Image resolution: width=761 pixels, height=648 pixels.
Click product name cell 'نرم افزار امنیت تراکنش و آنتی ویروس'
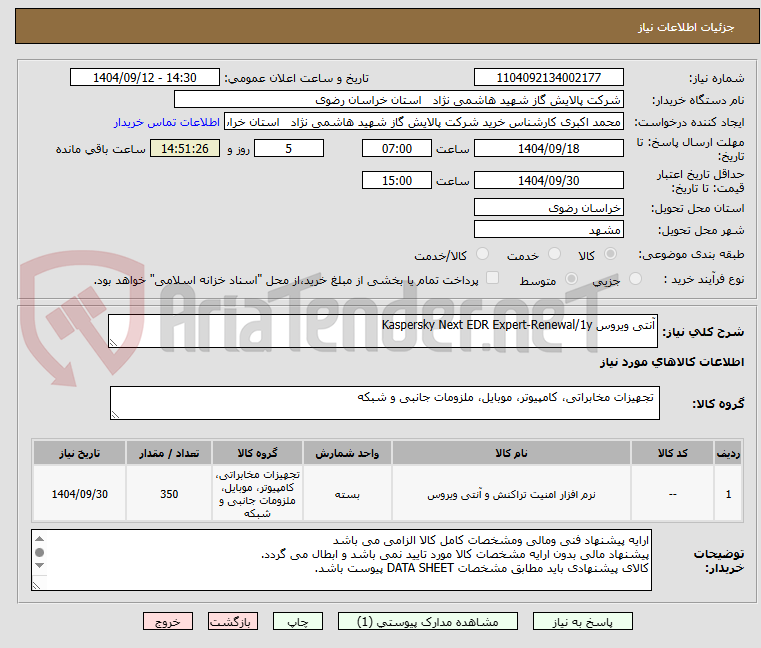tap(511, 494)
